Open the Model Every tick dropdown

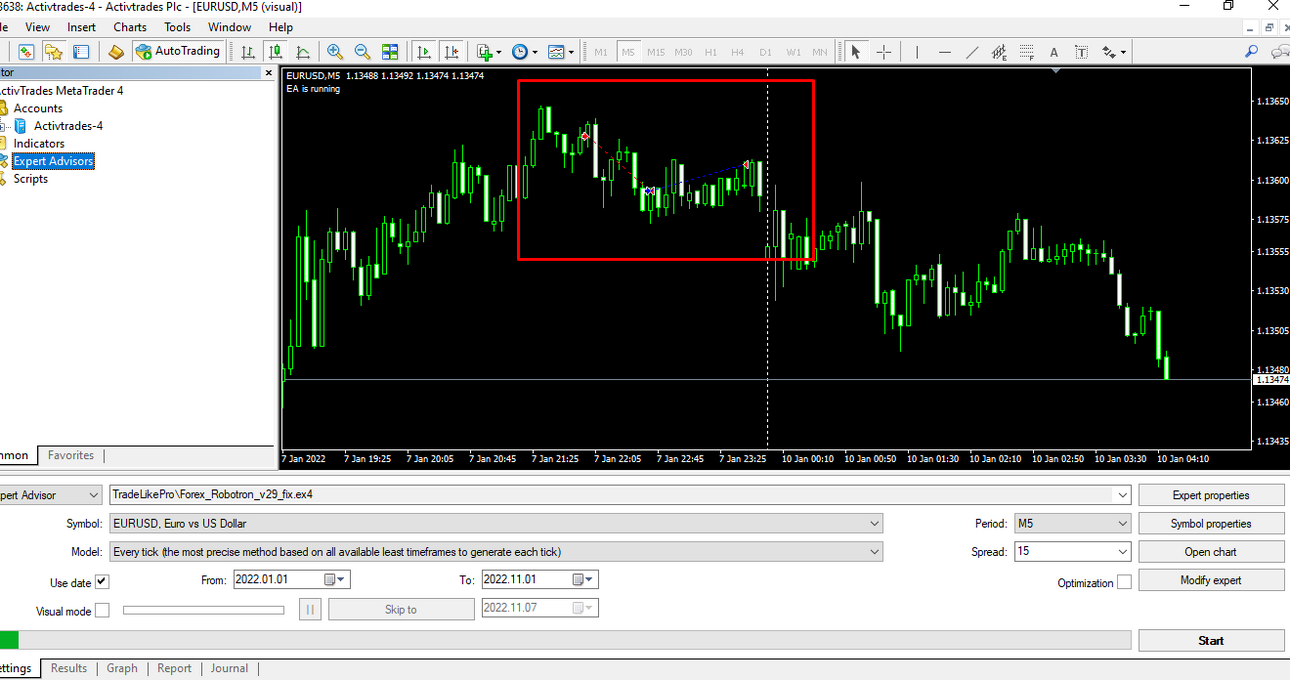pyautogui.click(x=875, y=551)
